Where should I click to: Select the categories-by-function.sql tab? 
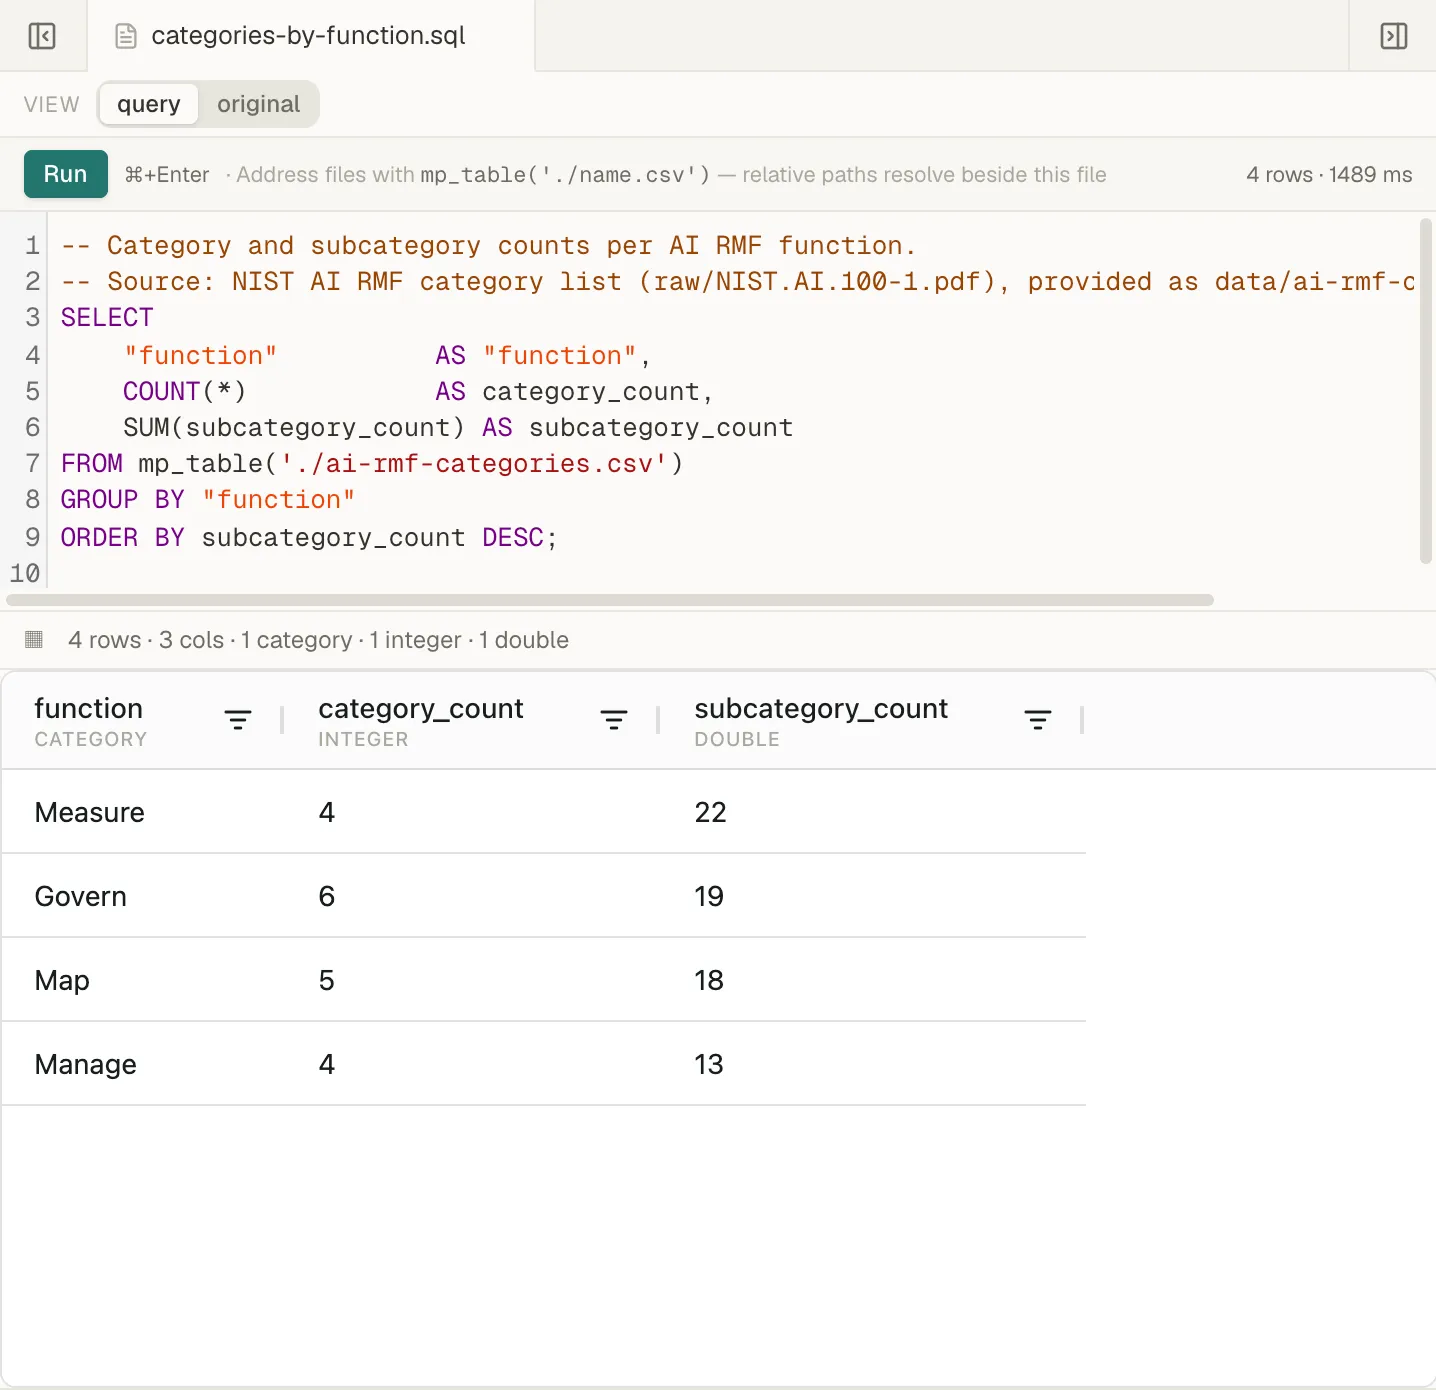pos(311,36)
